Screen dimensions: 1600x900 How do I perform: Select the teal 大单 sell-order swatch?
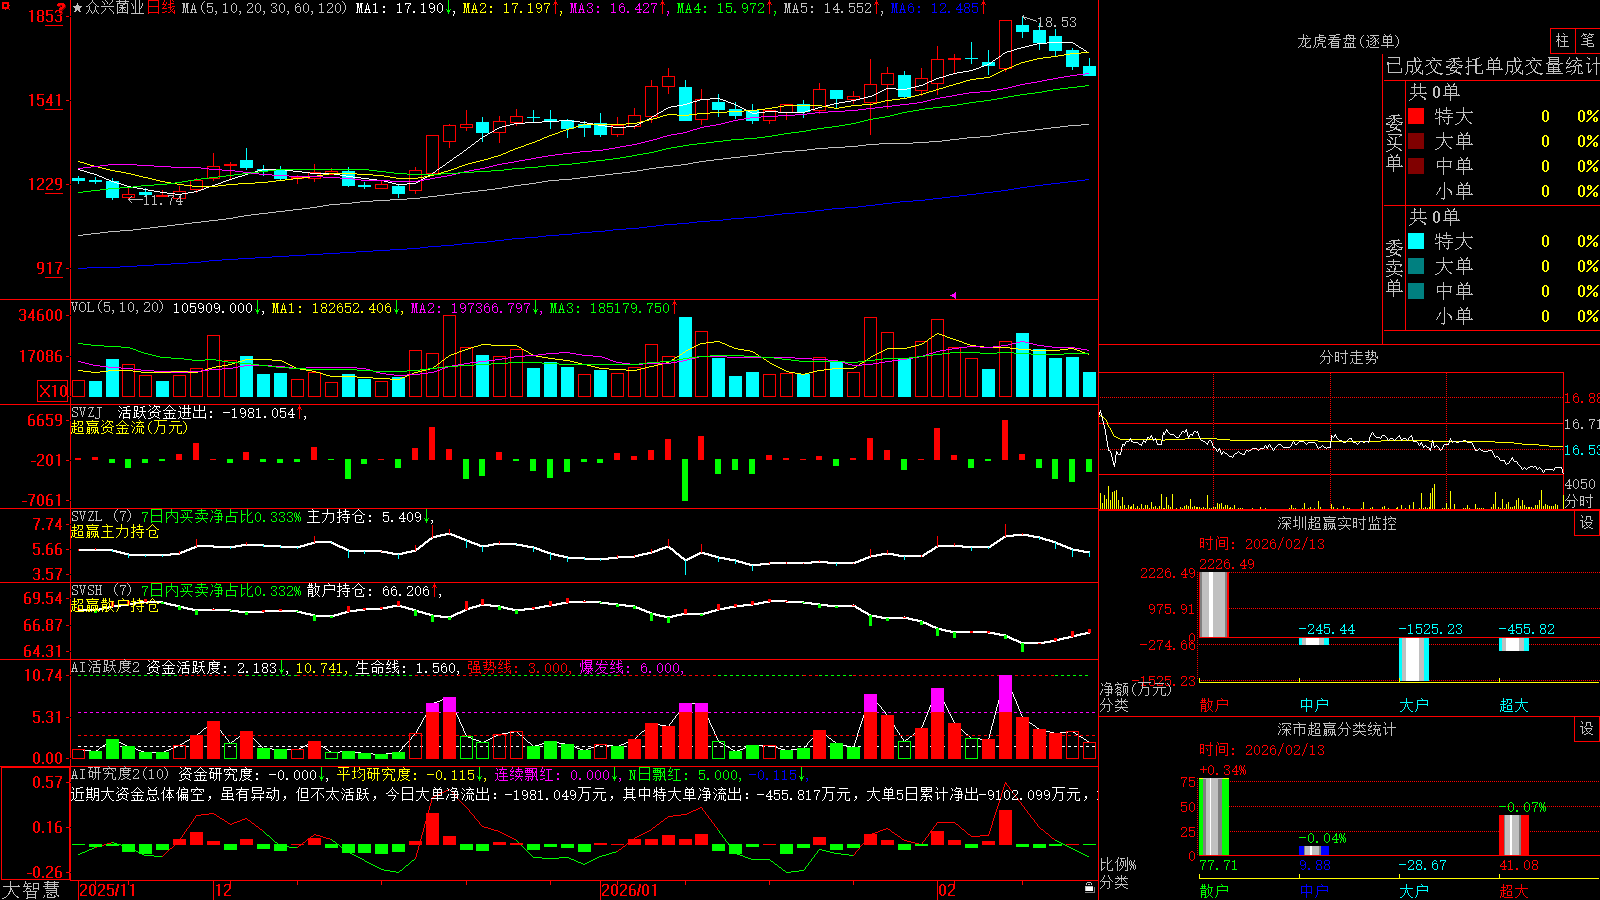pos(1416,266)
